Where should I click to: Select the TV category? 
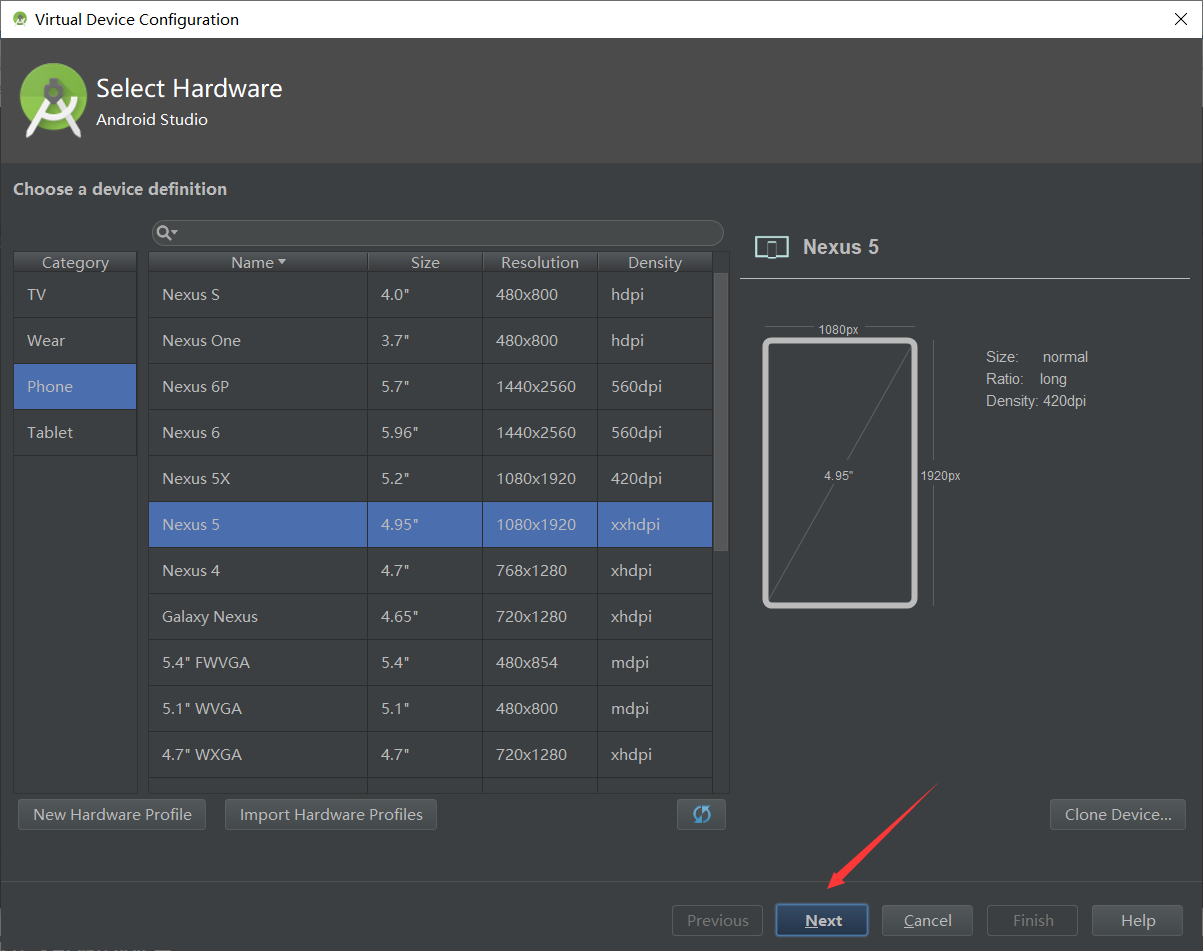tap(75, 295)
